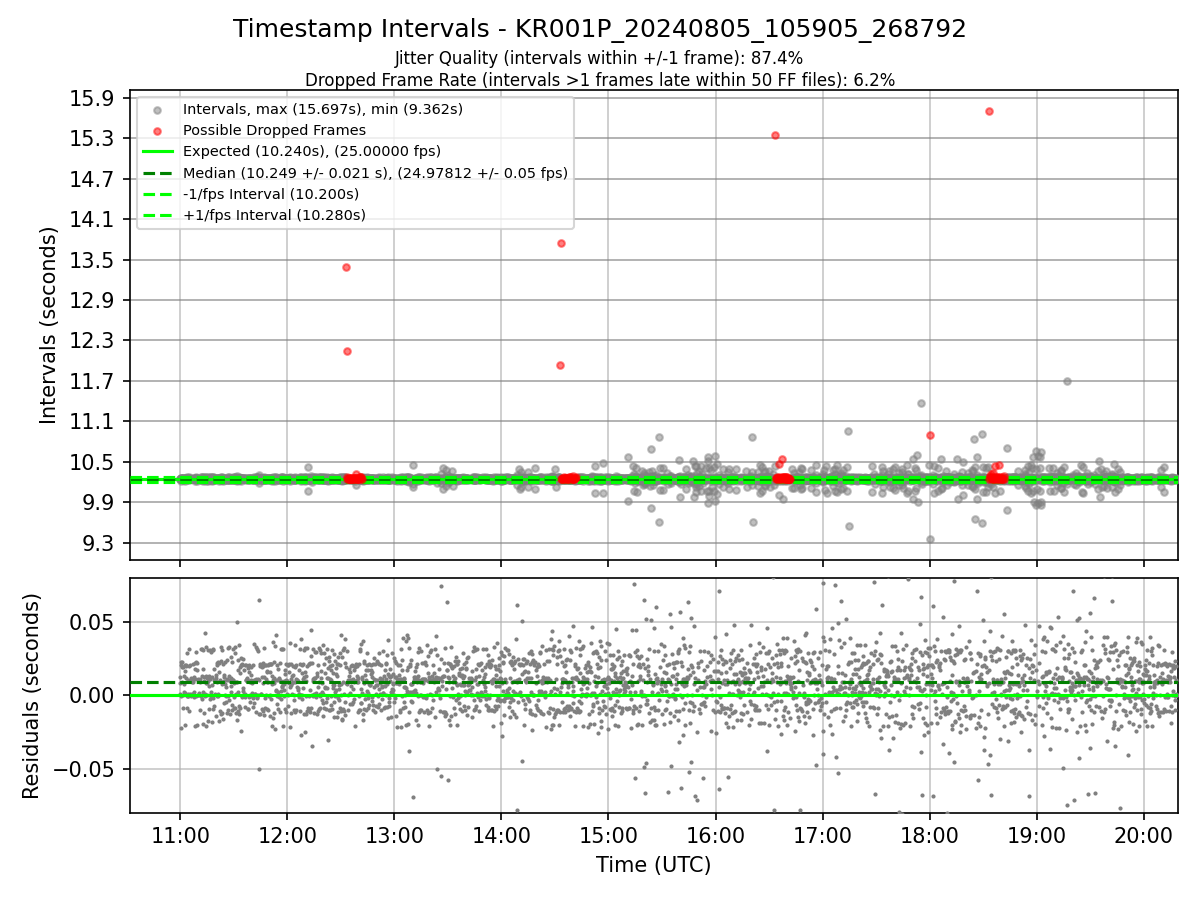This screenshot has height=900, width=1200.
Task: Click the 'Residuals (seconds)' y-axis label
Action: (x=31, y=696)
